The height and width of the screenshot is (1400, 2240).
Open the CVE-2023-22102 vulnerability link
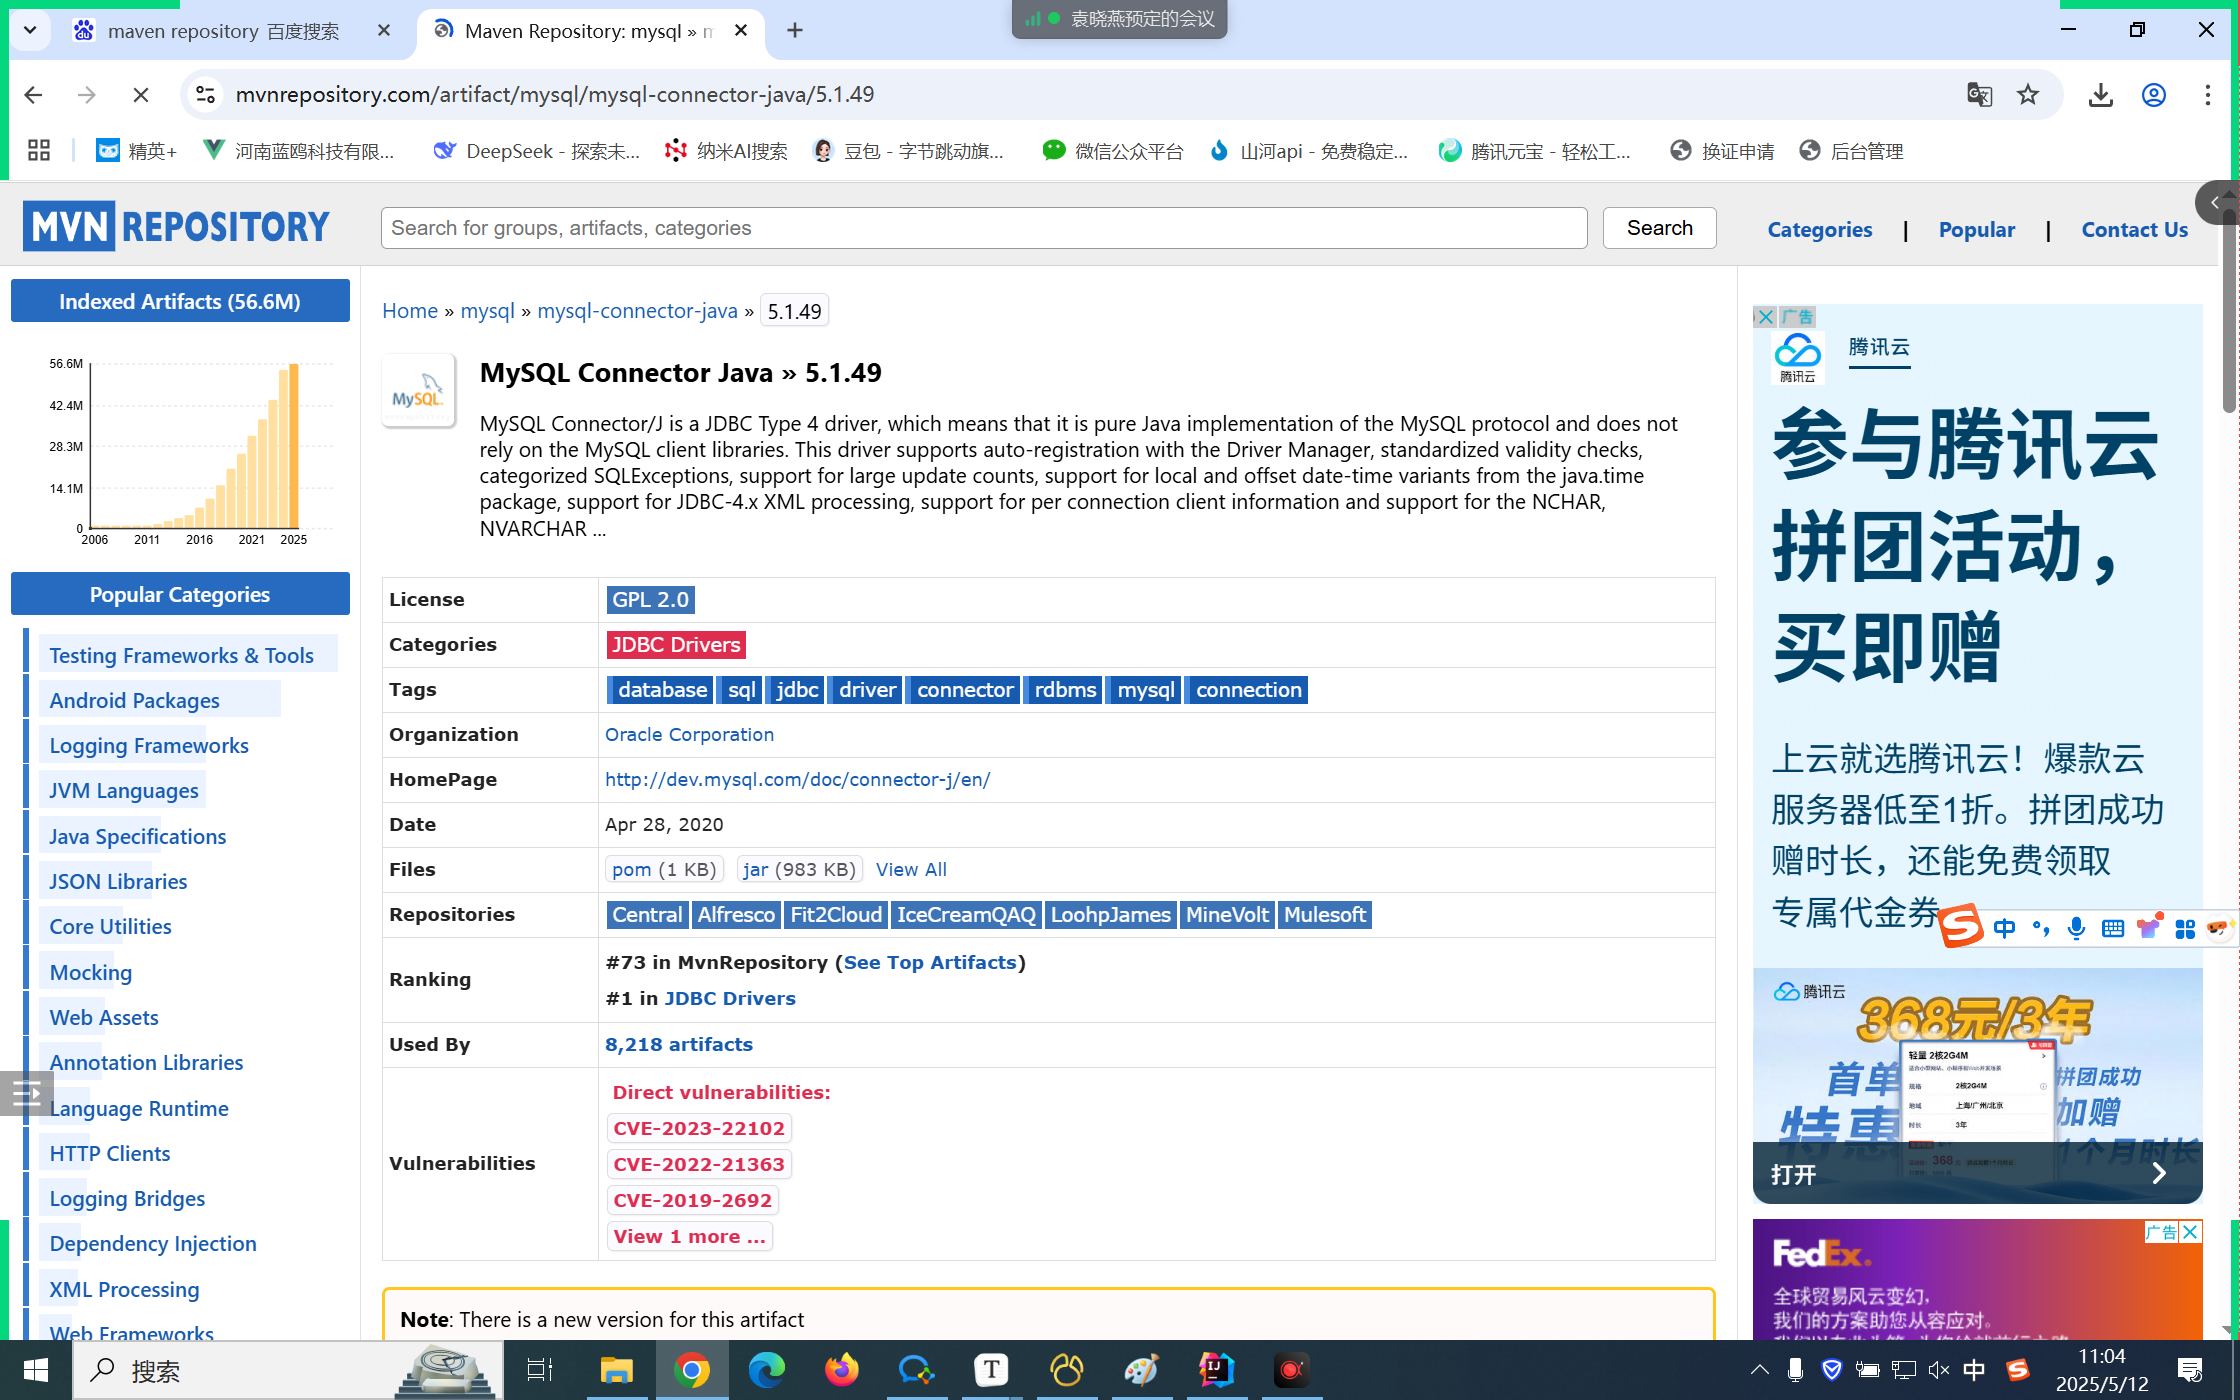(x=698, y=1128)
